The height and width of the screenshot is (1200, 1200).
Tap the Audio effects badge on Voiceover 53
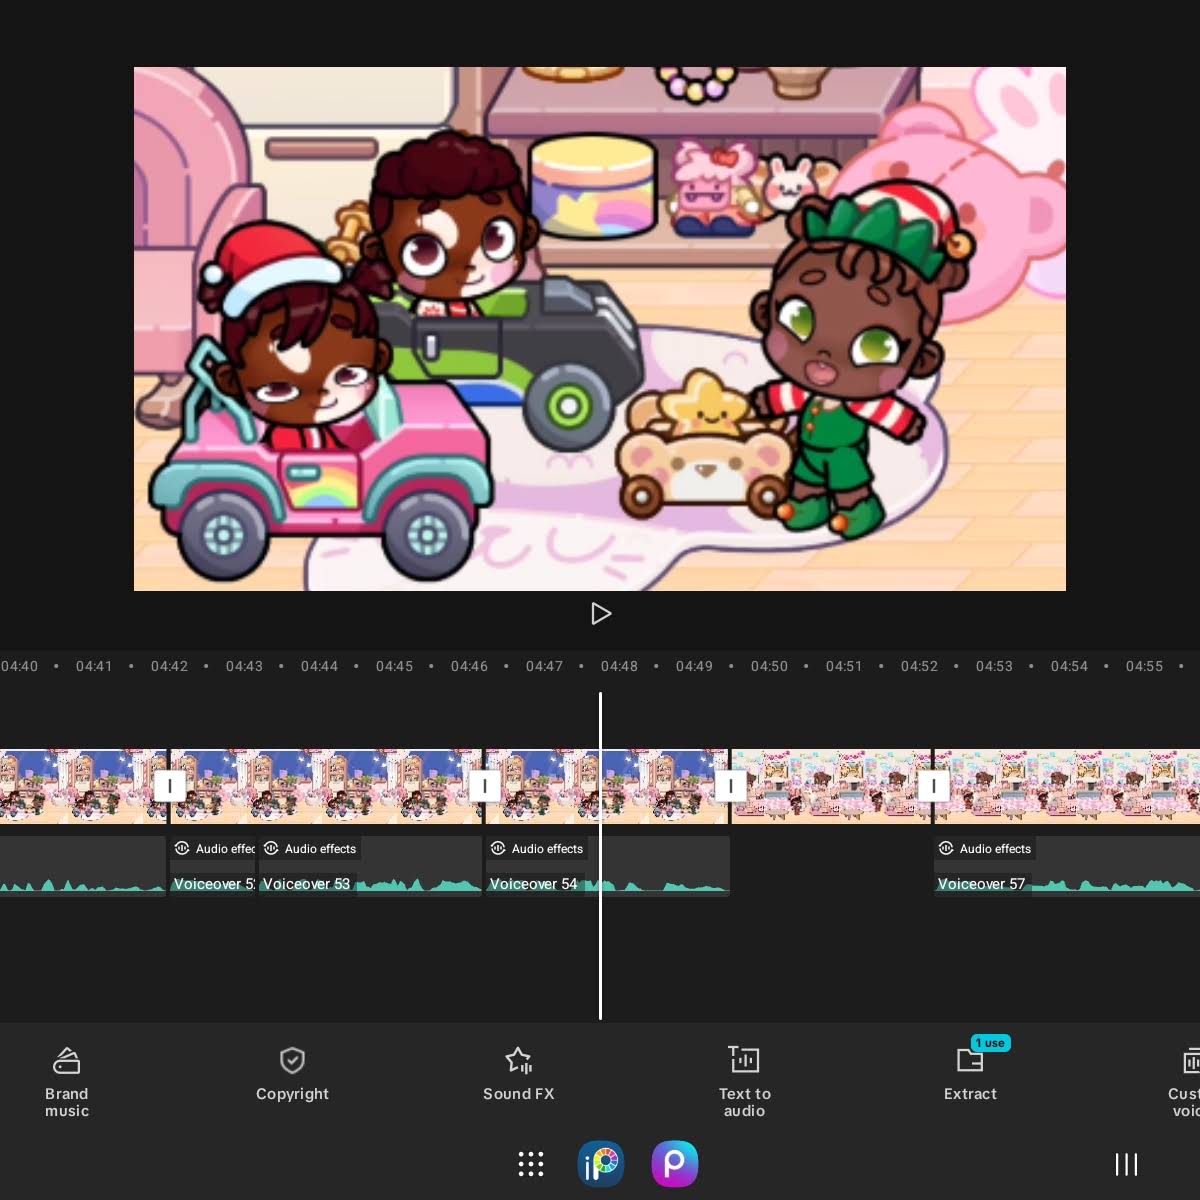point(310,849)
